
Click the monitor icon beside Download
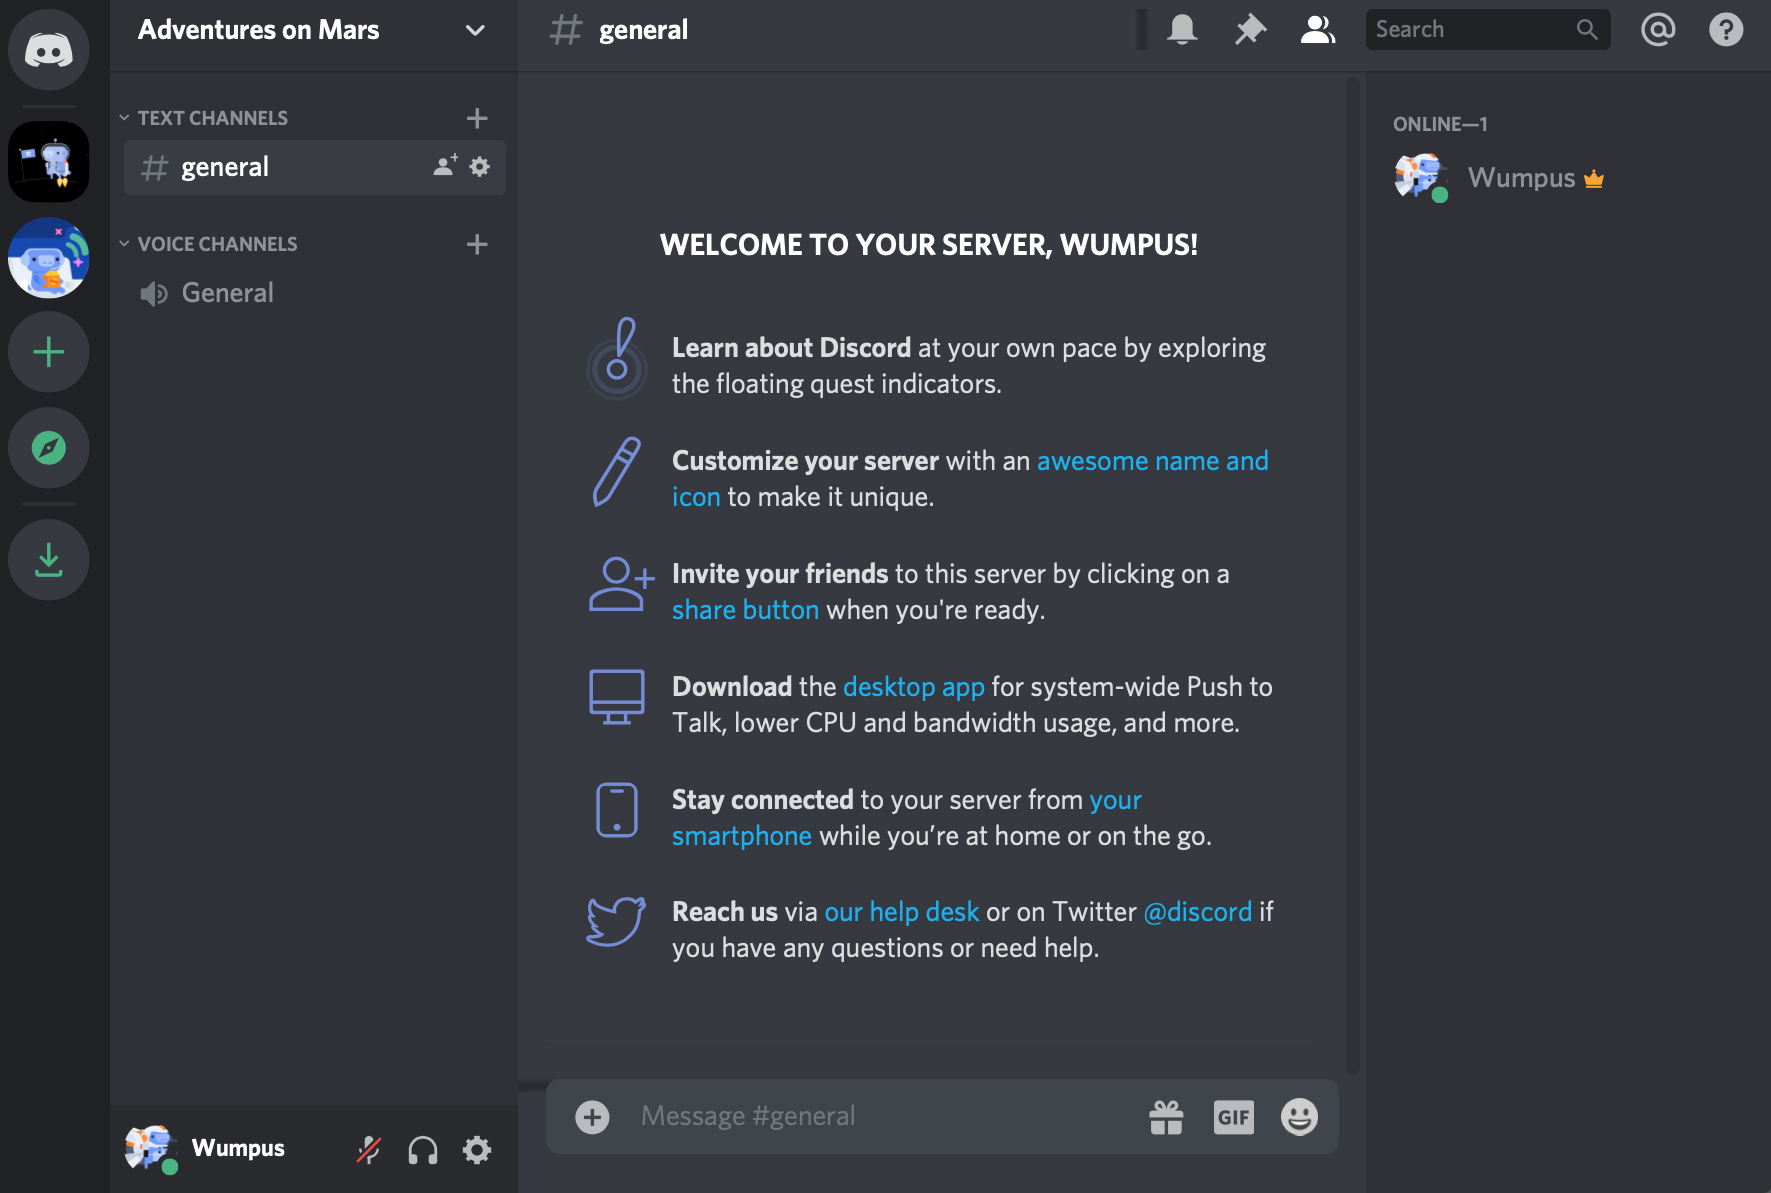(617, 697)
